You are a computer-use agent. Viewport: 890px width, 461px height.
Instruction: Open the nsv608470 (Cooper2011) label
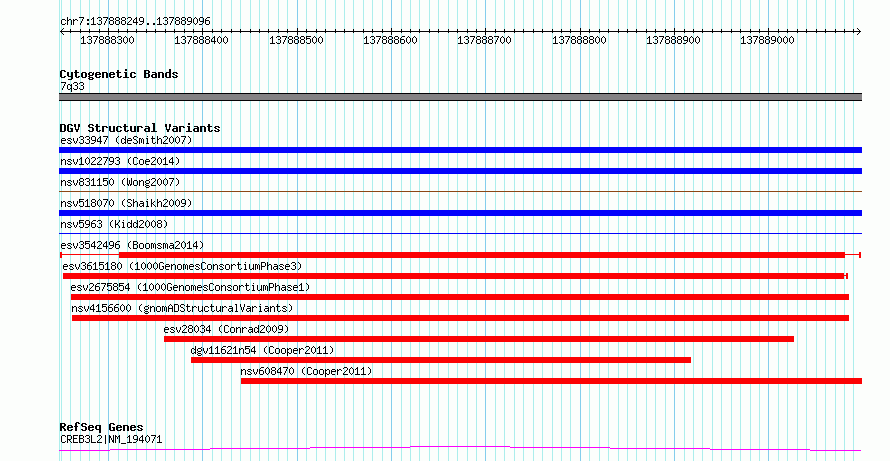pos(306,371)
